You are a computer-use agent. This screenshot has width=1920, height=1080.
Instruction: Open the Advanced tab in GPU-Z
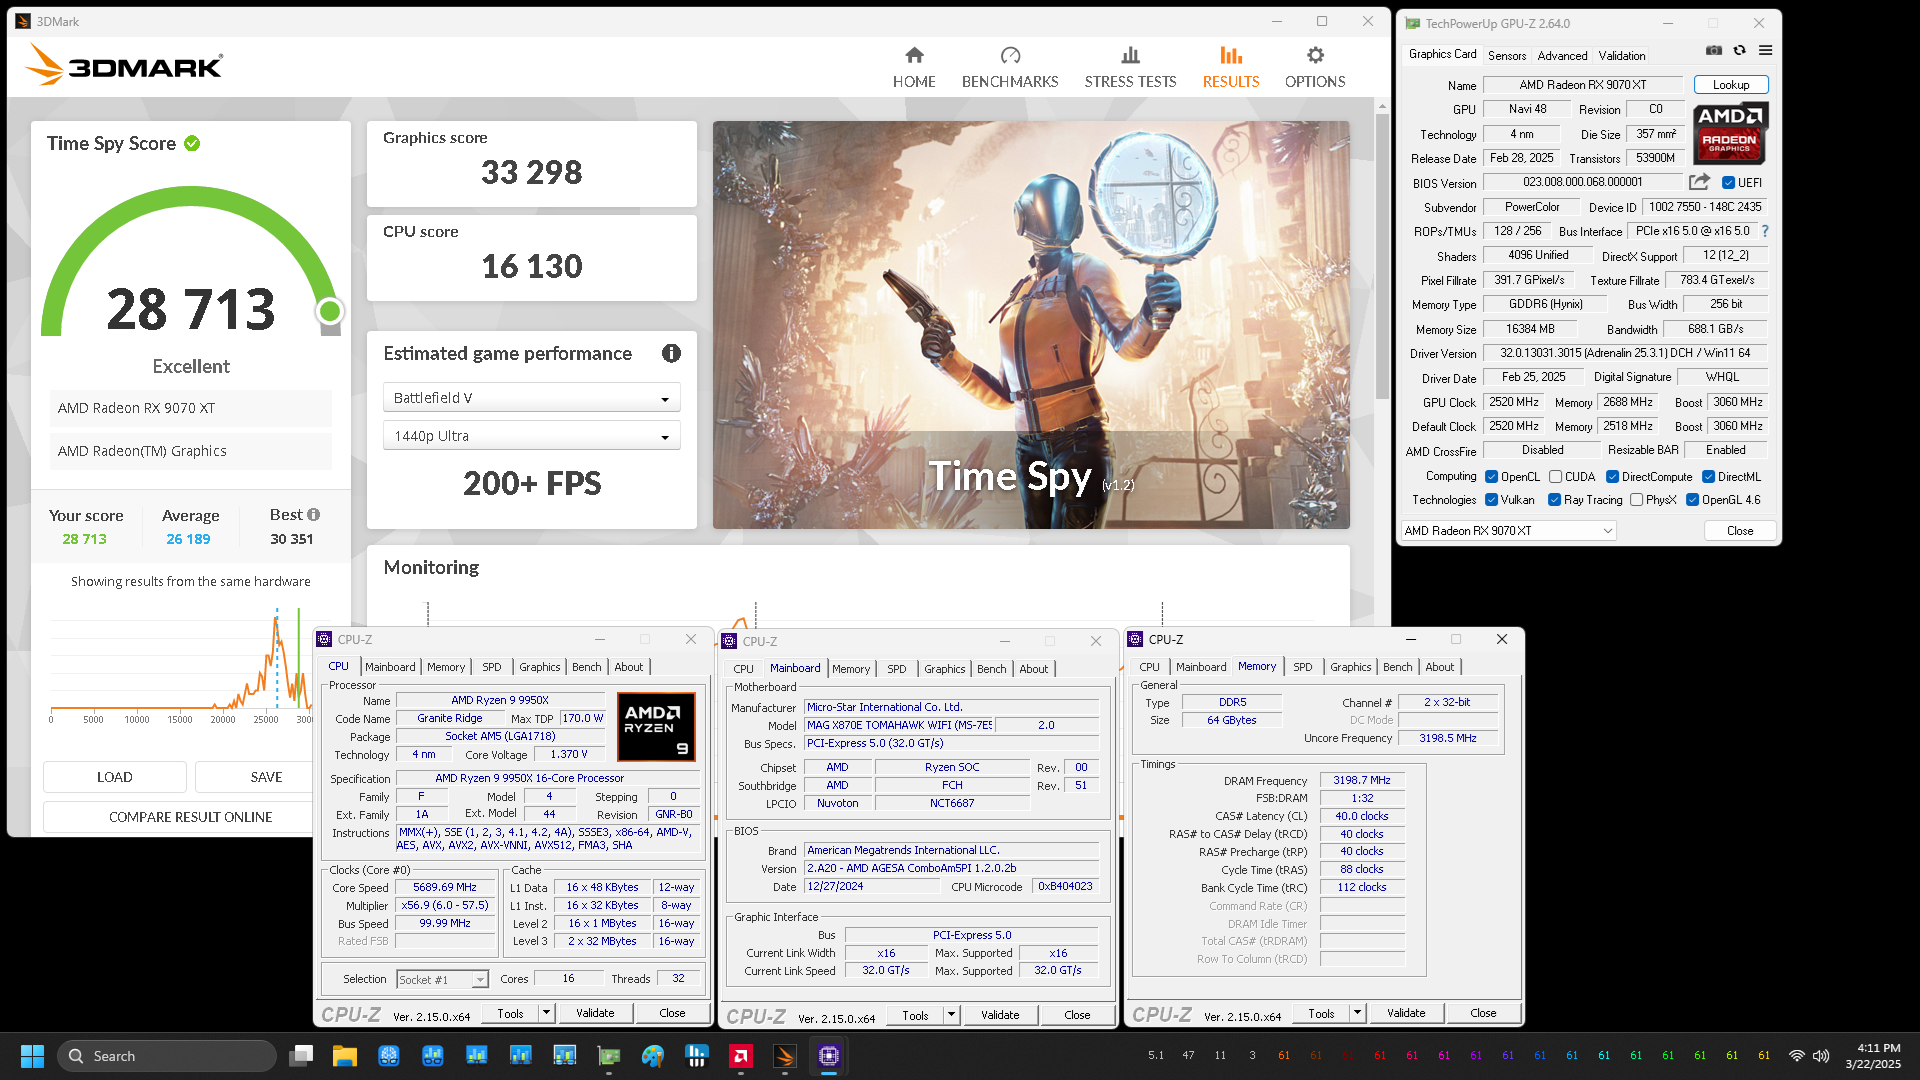click(1562, 56)
